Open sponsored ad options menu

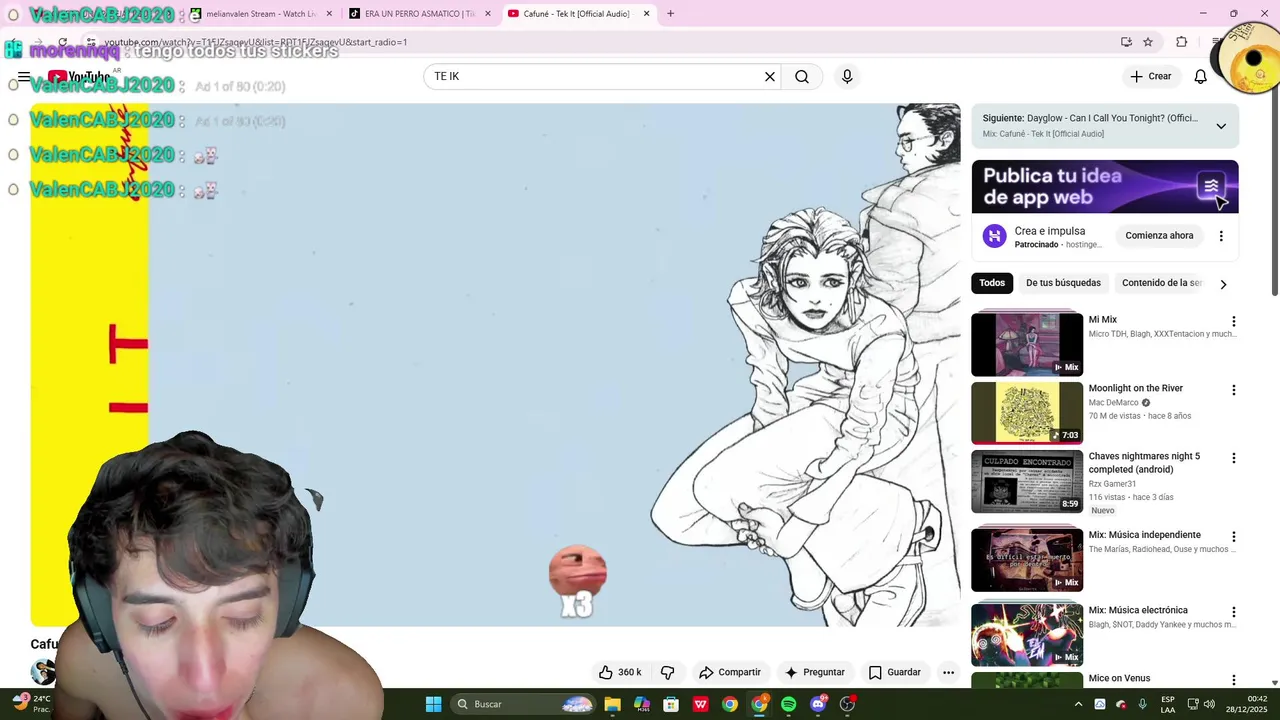(1220, 236)
